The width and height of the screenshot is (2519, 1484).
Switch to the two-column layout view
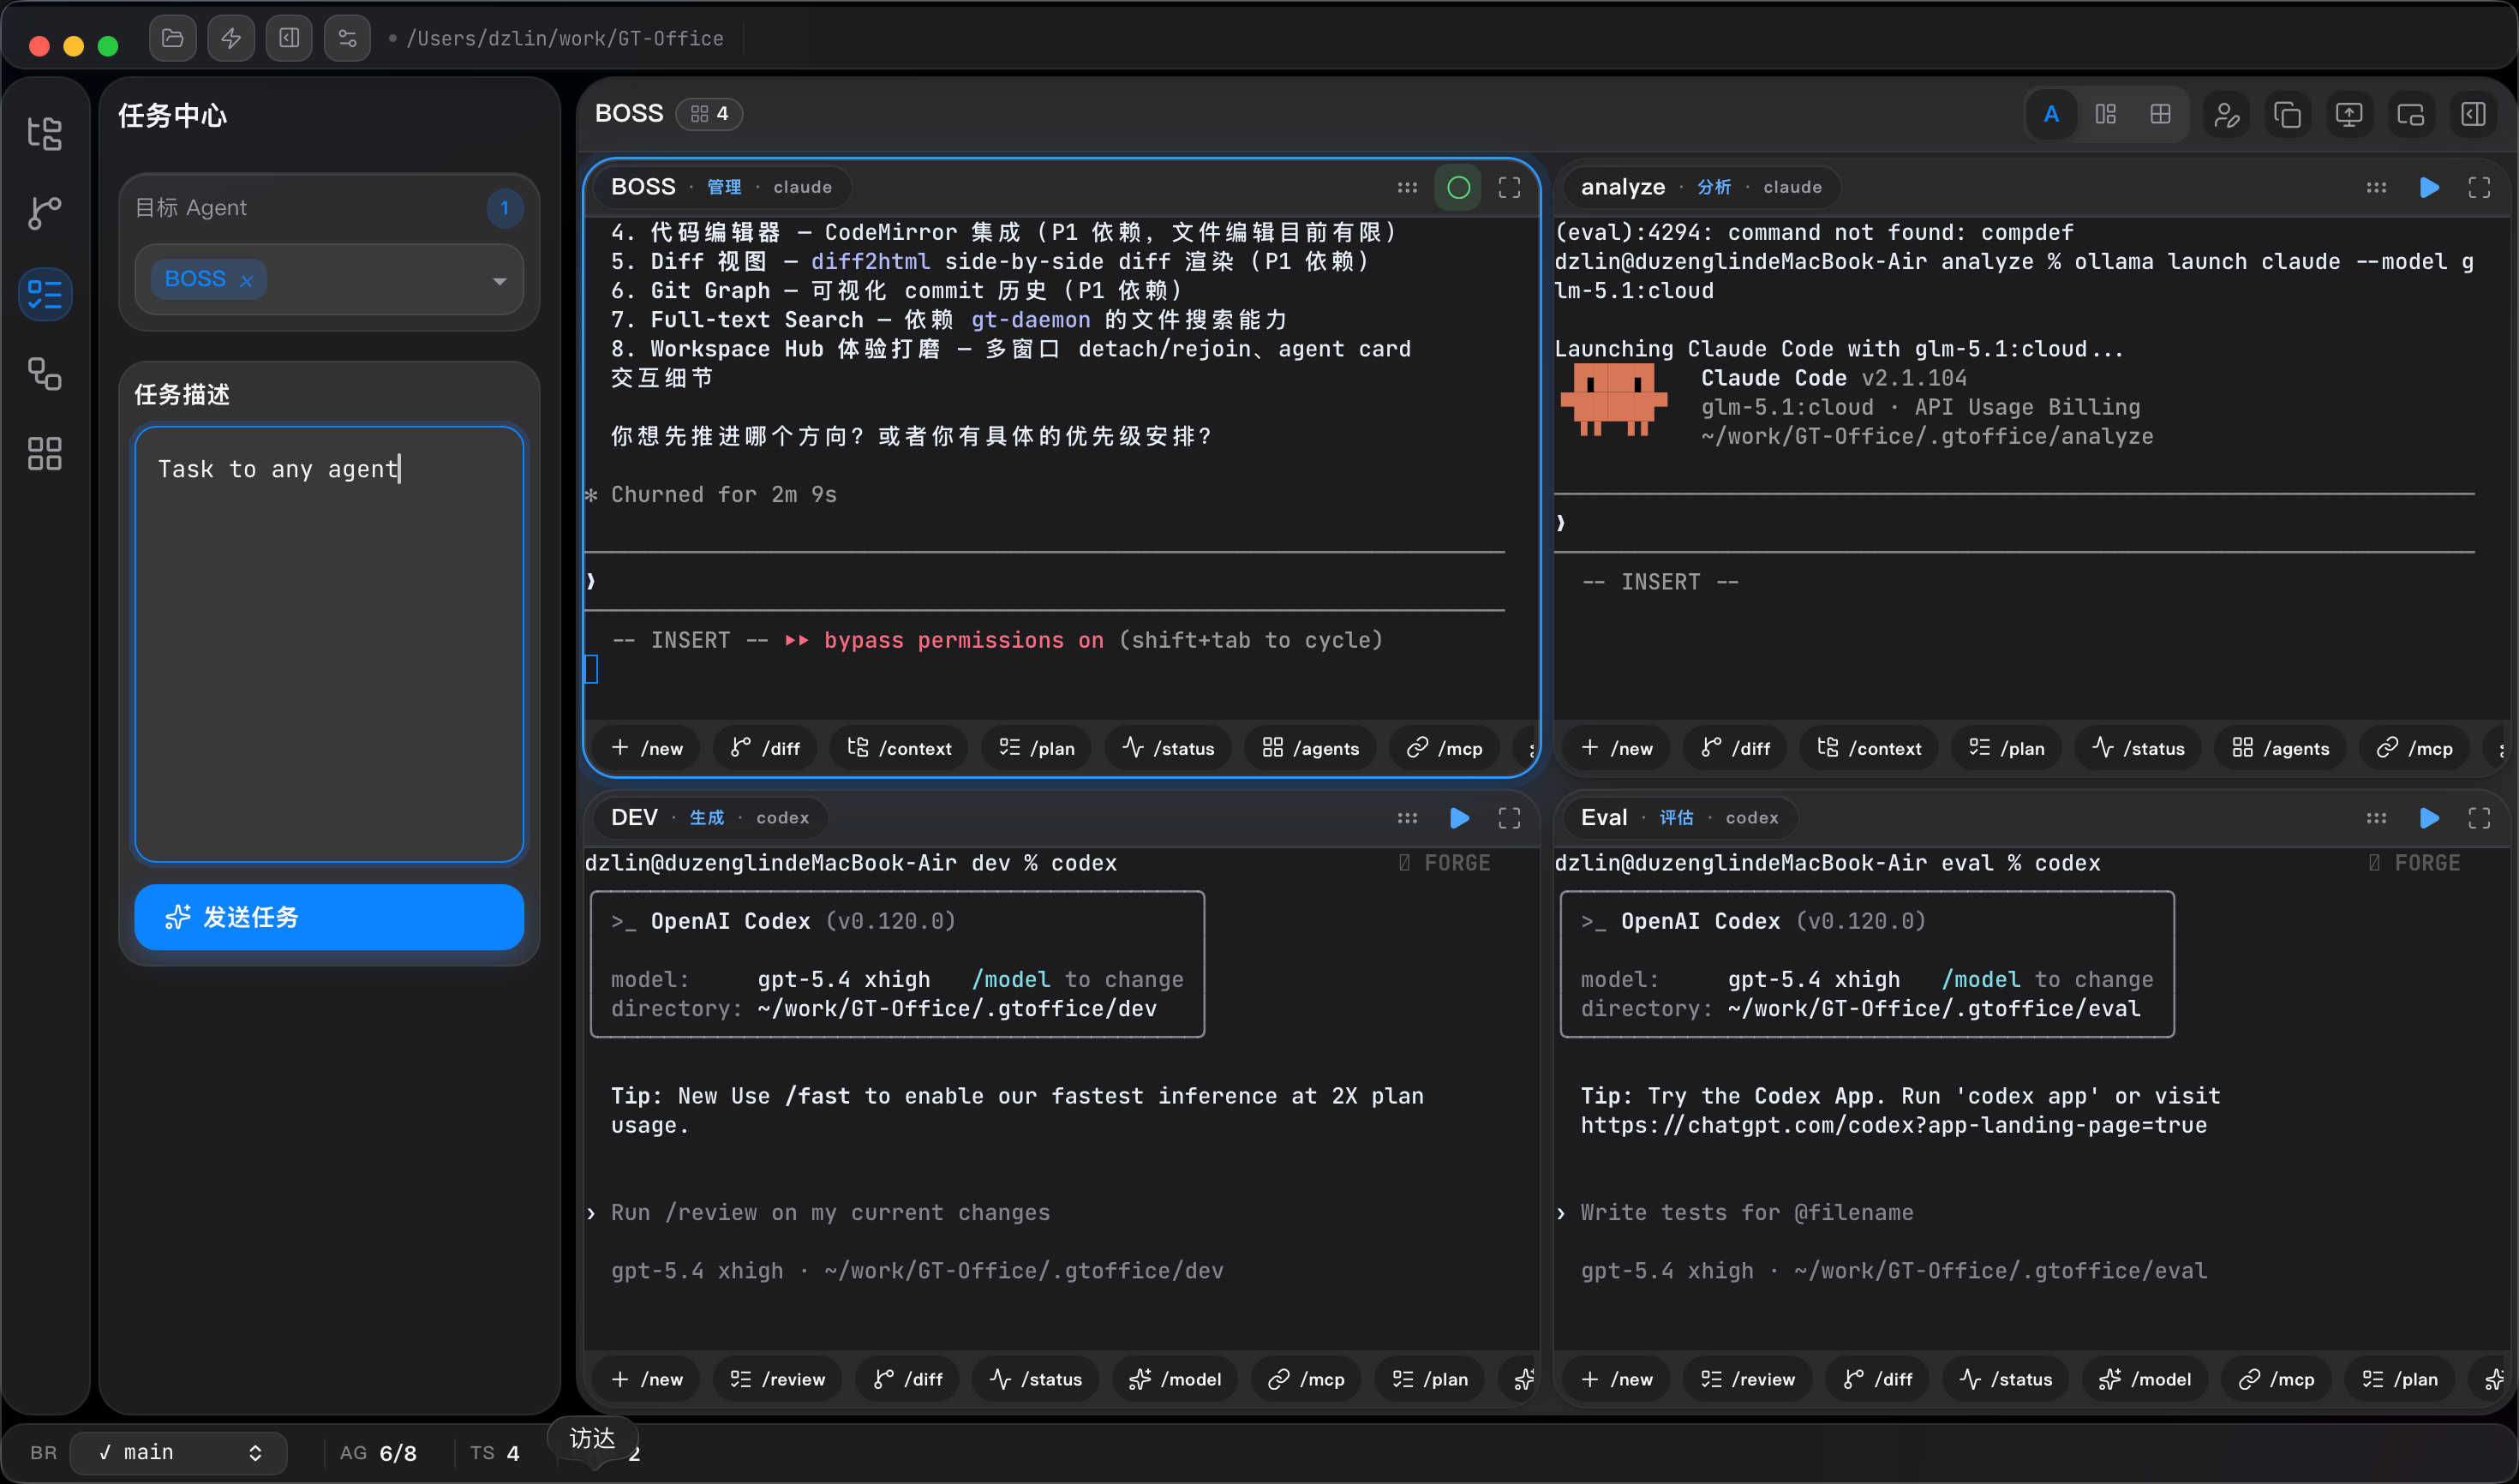point(2105,114)
